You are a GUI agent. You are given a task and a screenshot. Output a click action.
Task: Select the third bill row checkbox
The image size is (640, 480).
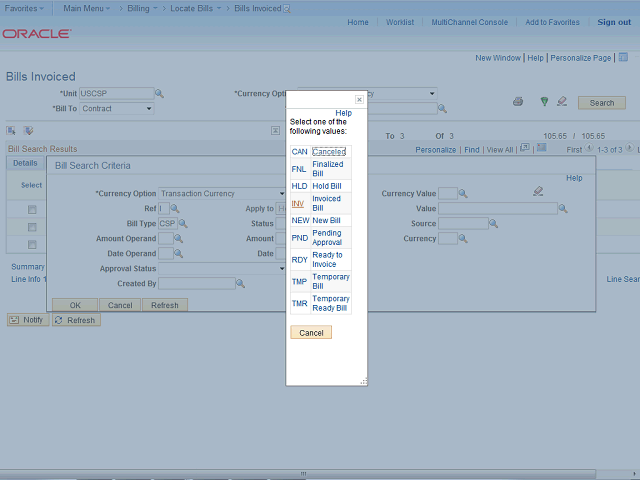point(32,244)
